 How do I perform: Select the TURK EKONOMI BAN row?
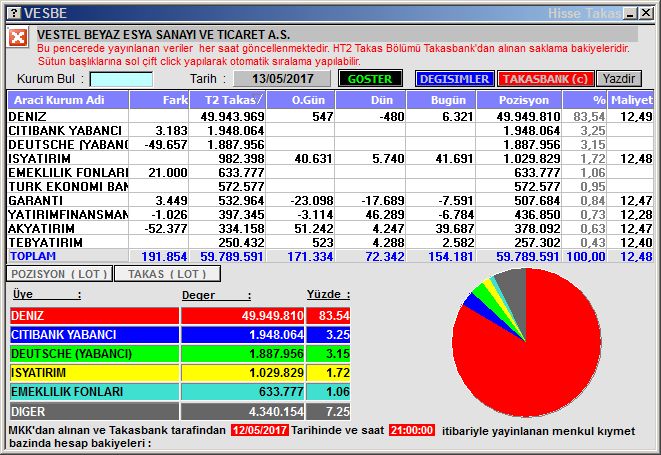330,186
